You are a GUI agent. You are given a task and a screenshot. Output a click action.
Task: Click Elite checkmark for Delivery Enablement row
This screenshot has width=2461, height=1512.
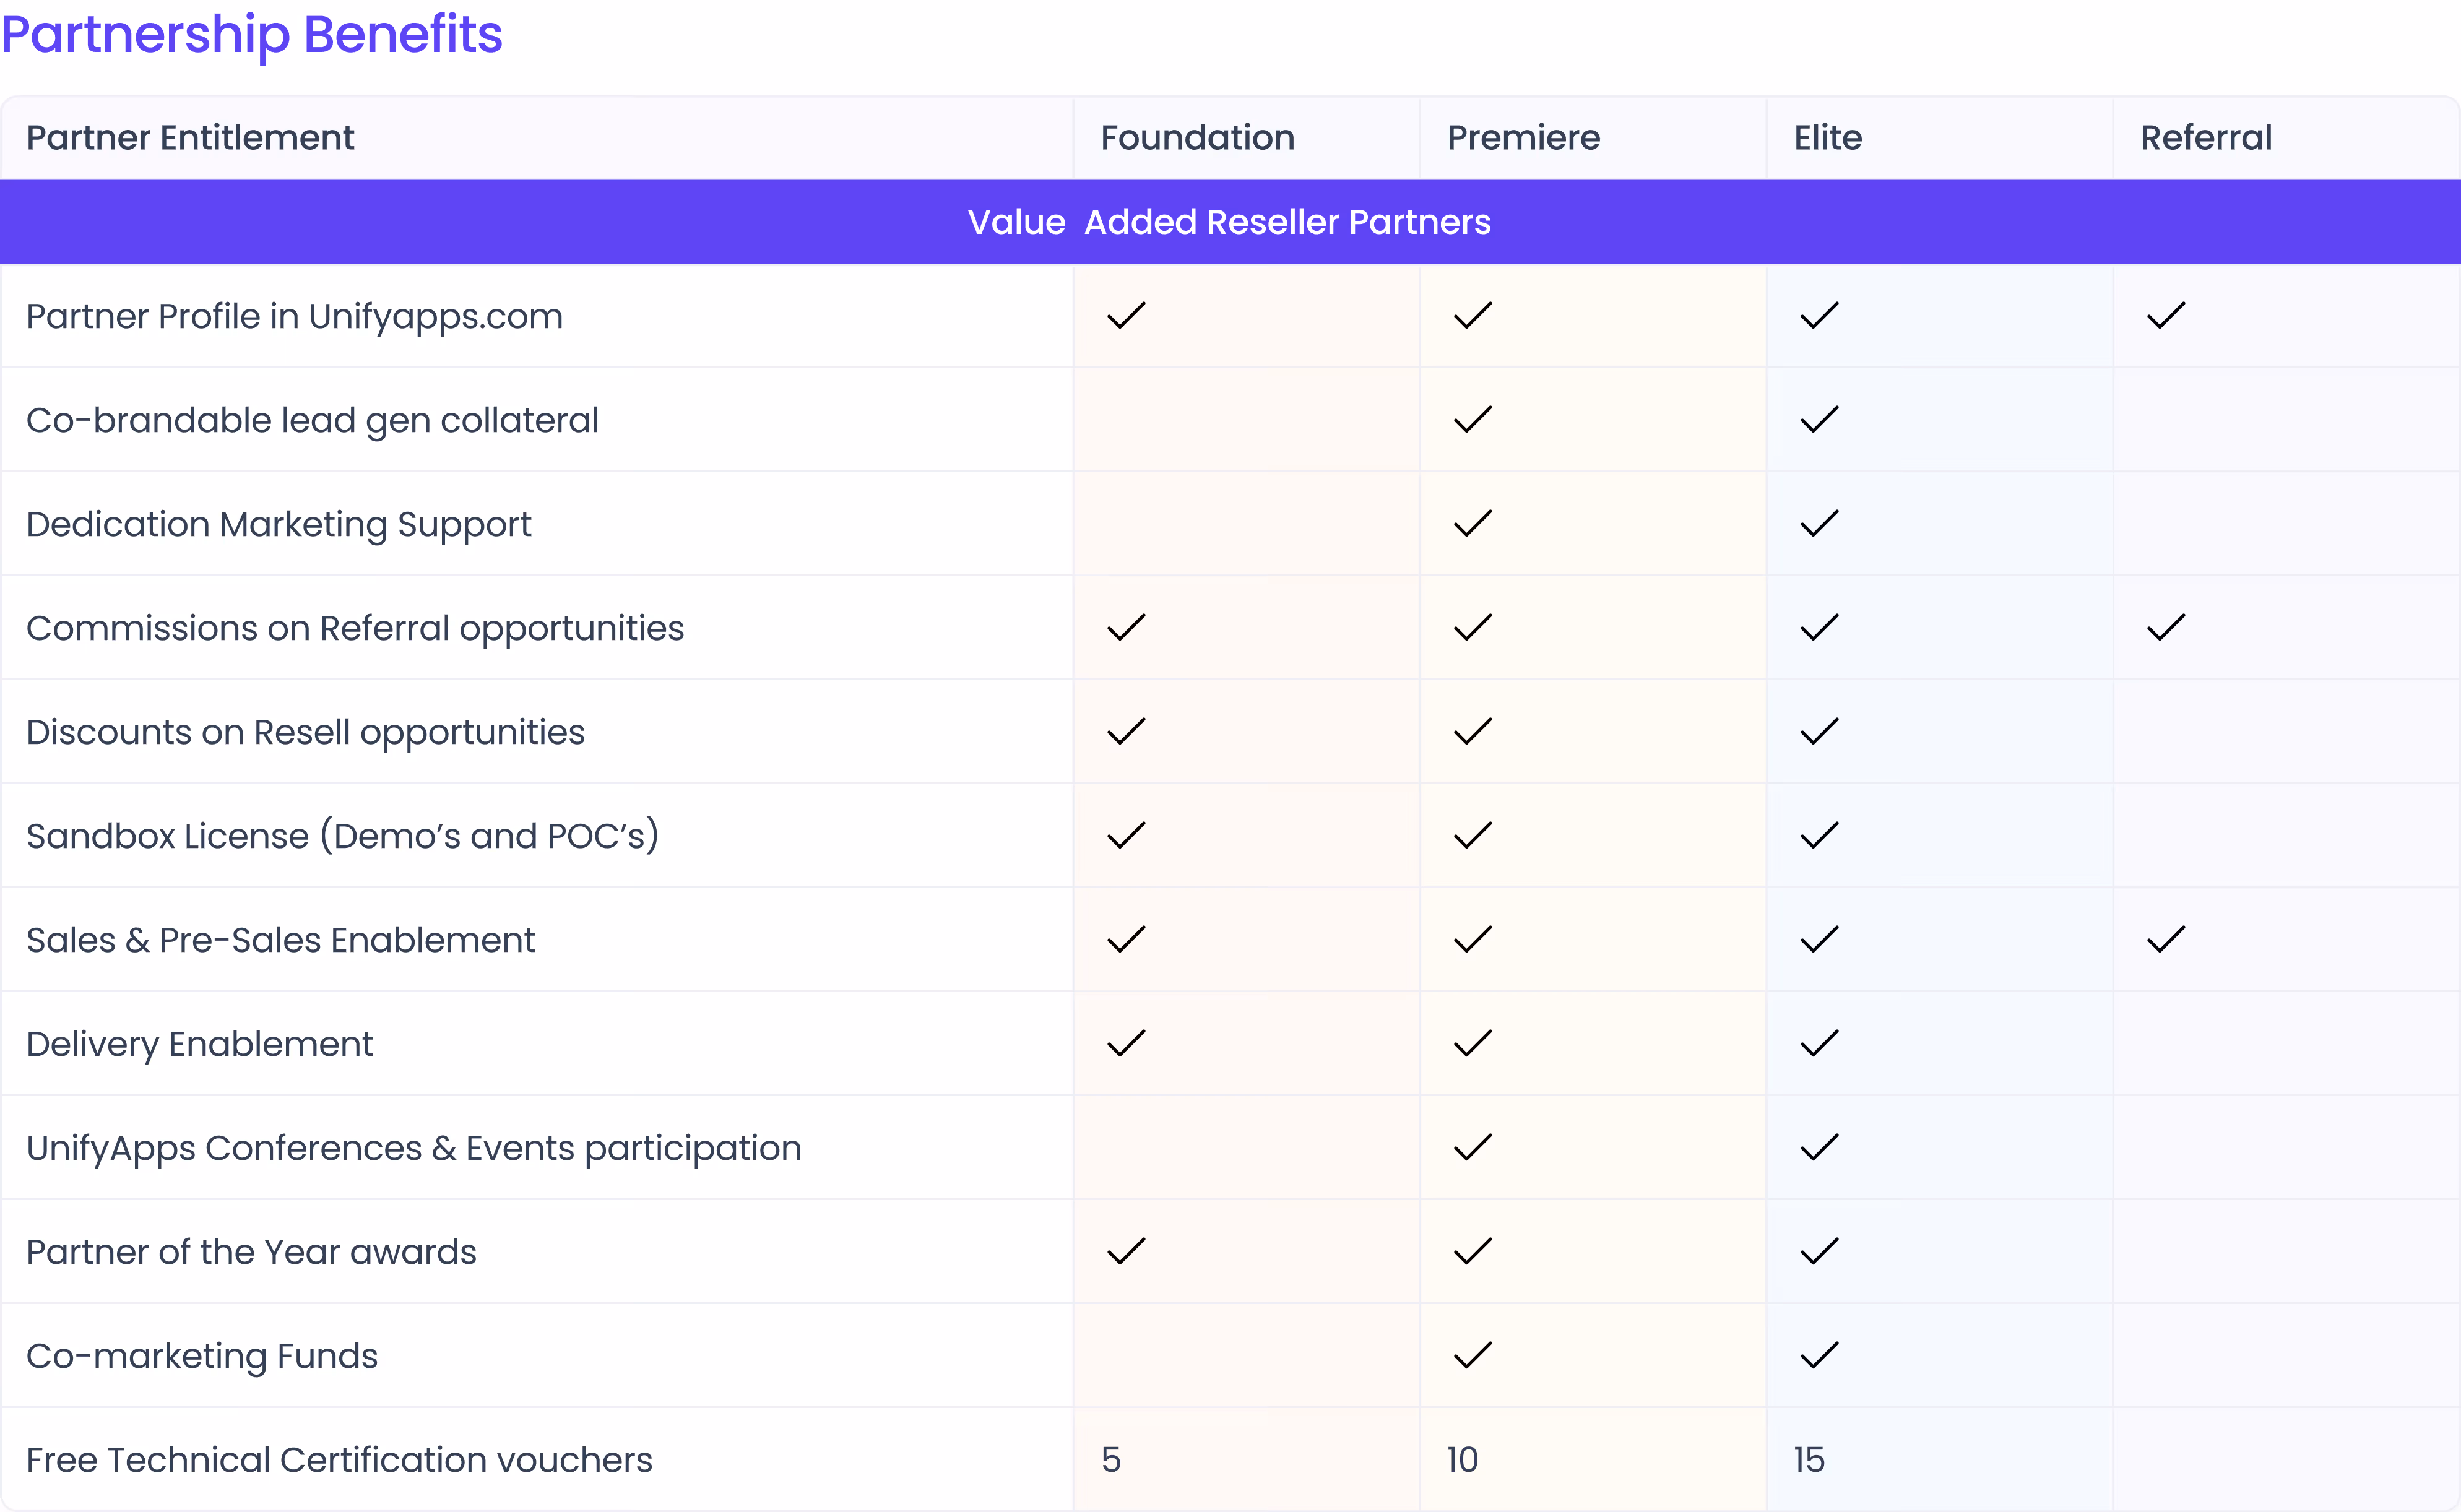pyautogui.click(x=1819, y=1044)
